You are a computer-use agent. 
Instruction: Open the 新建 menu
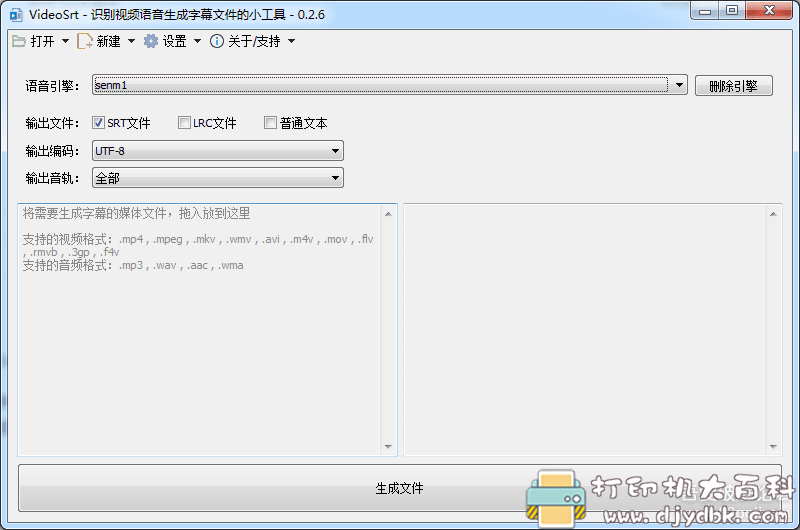[x=108, y=41]
